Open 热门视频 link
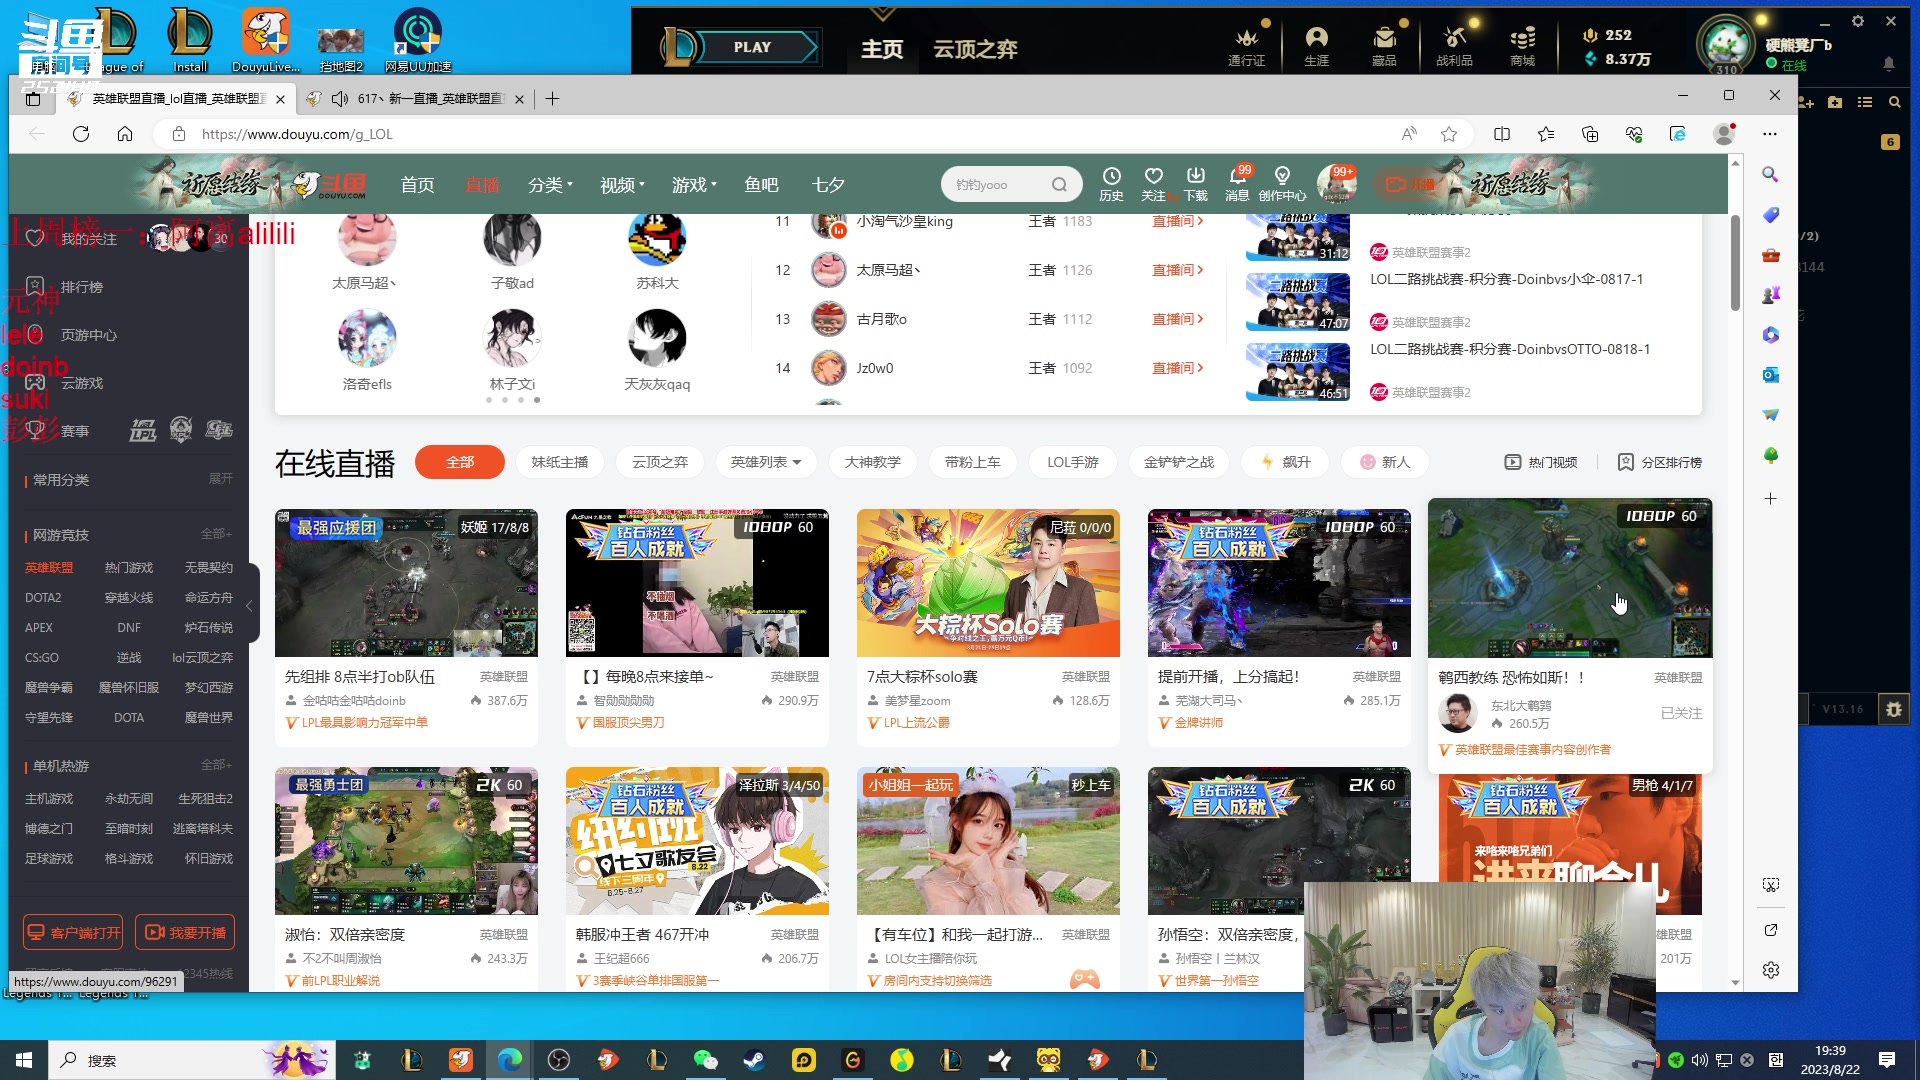1920x1080 pixels. pyautogui.click(x=1541, y=462)
